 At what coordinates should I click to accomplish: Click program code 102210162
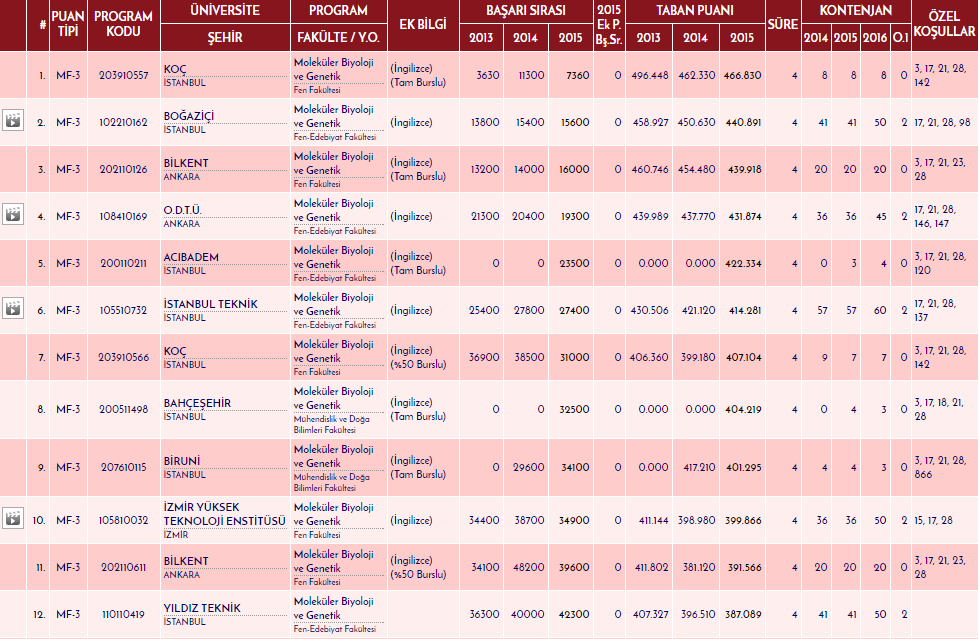[124, 122]
